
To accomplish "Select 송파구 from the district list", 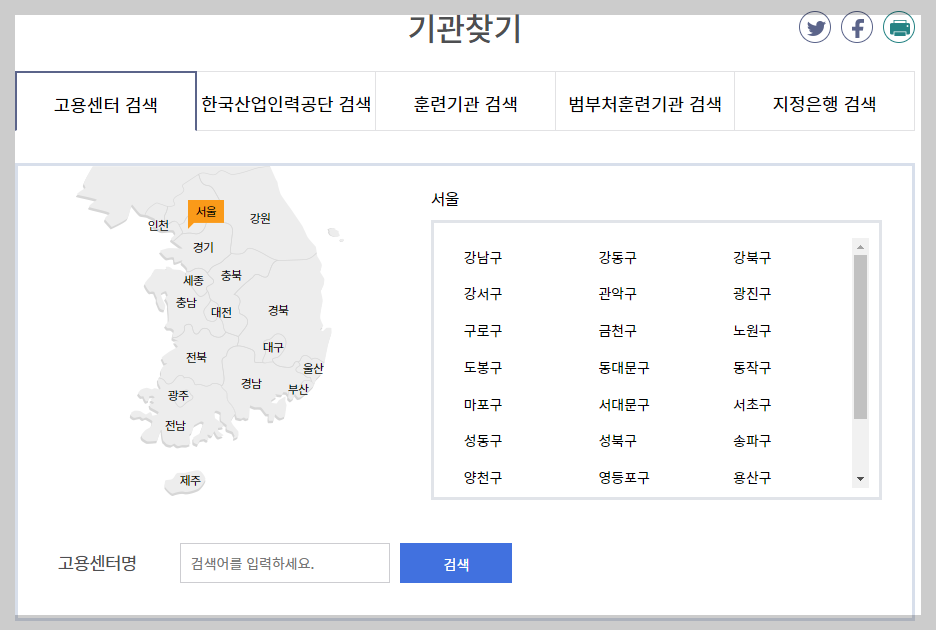I will [751, 441].
